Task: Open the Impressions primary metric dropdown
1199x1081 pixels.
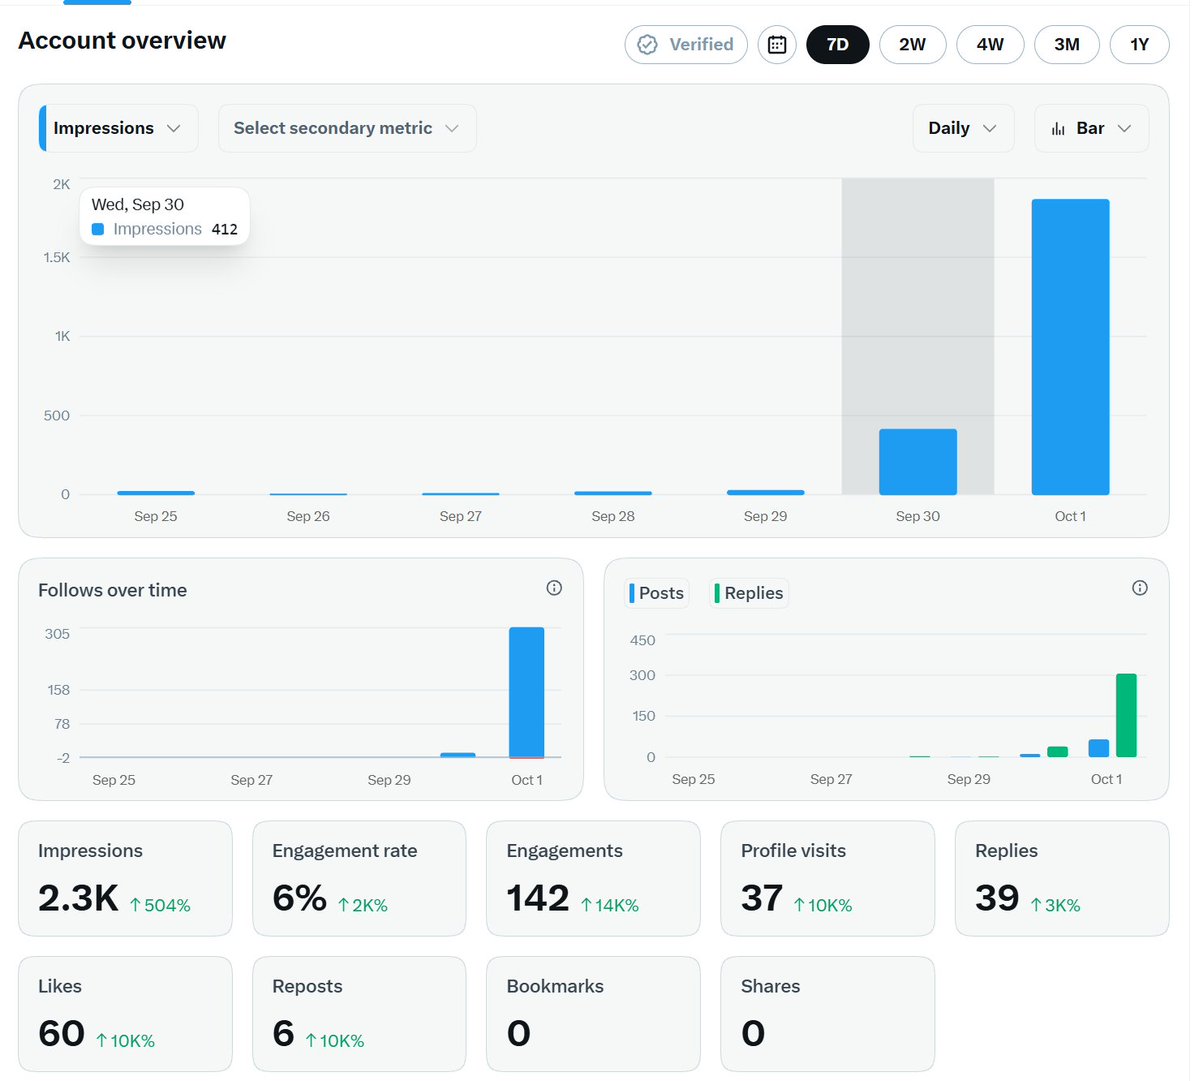Action: click(119, 128)
